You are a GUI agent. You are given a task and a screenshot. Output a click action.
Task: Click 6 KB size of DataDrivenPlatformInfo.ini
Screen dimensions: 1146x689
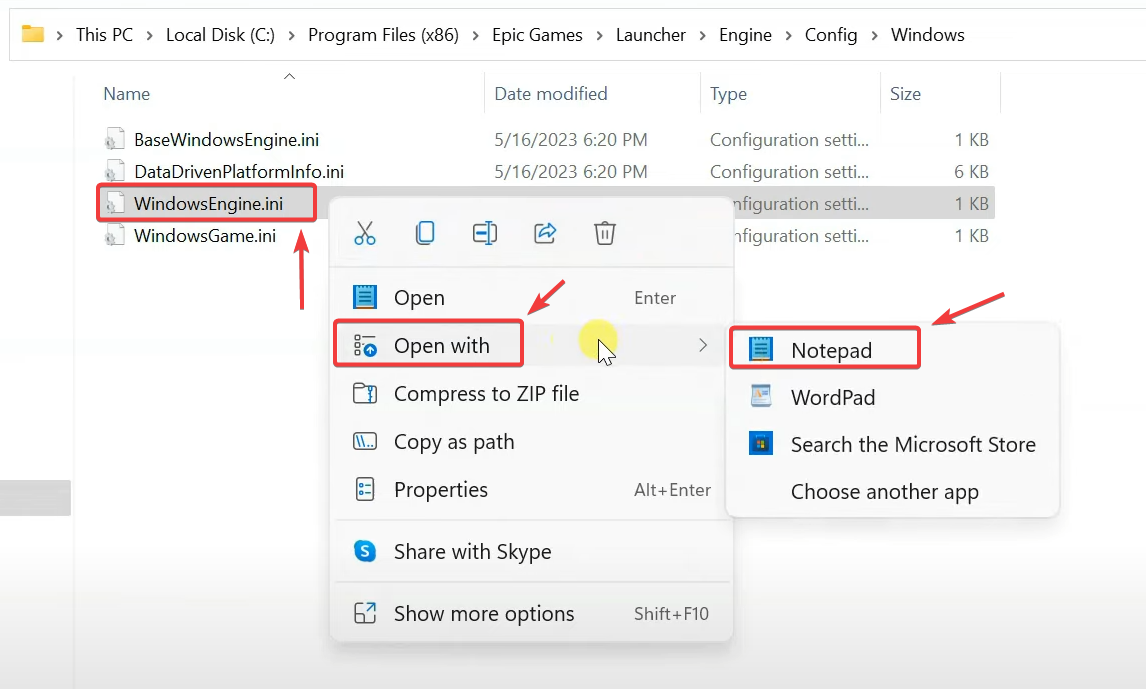[x=971, y=172]
